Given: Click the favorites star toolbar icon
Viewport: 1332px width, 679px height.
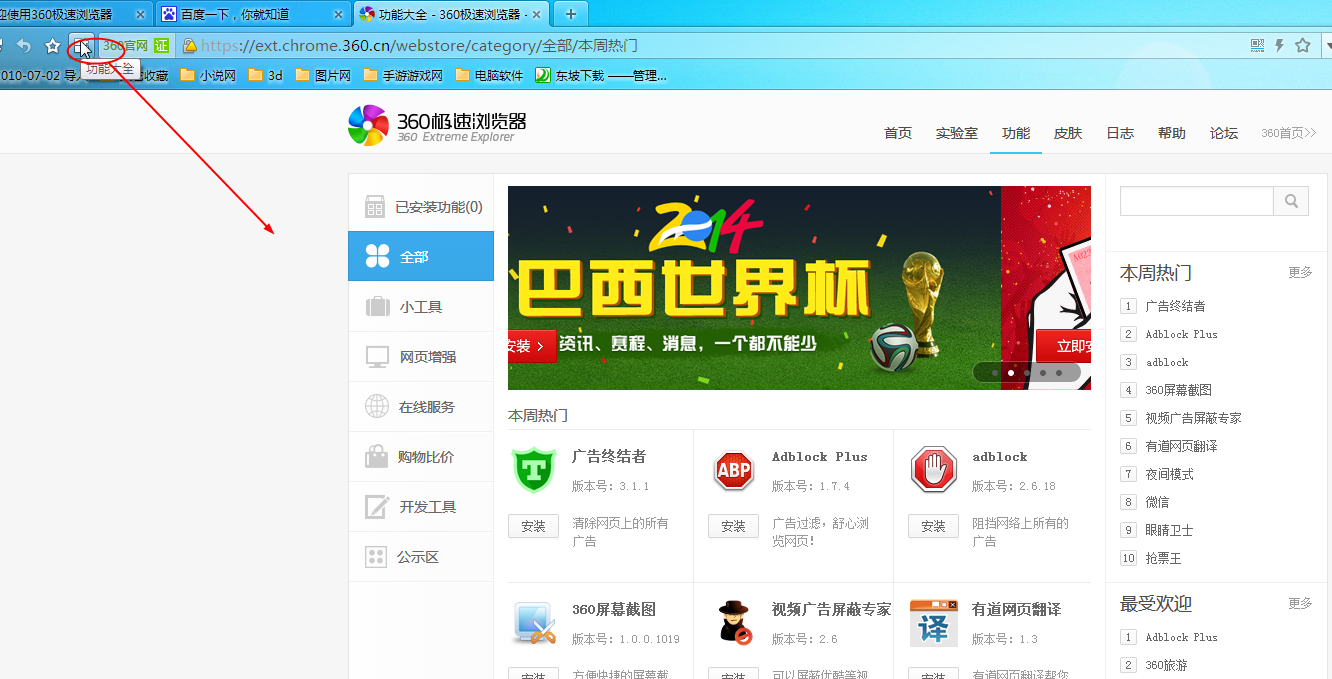Looking at the screenshot, I should (x=53, y=45).
